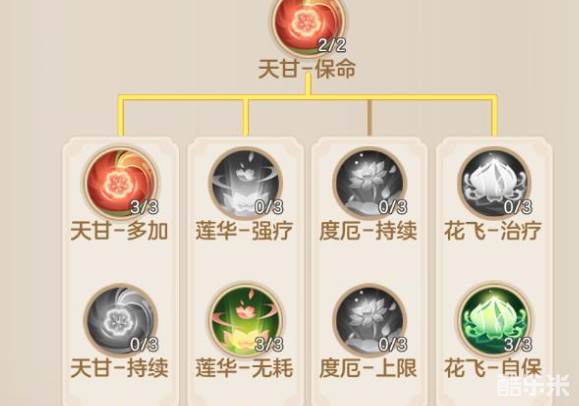Choose the gray 度厄-持续 lotus icon

pyautogui.click(x=369, y=182)
